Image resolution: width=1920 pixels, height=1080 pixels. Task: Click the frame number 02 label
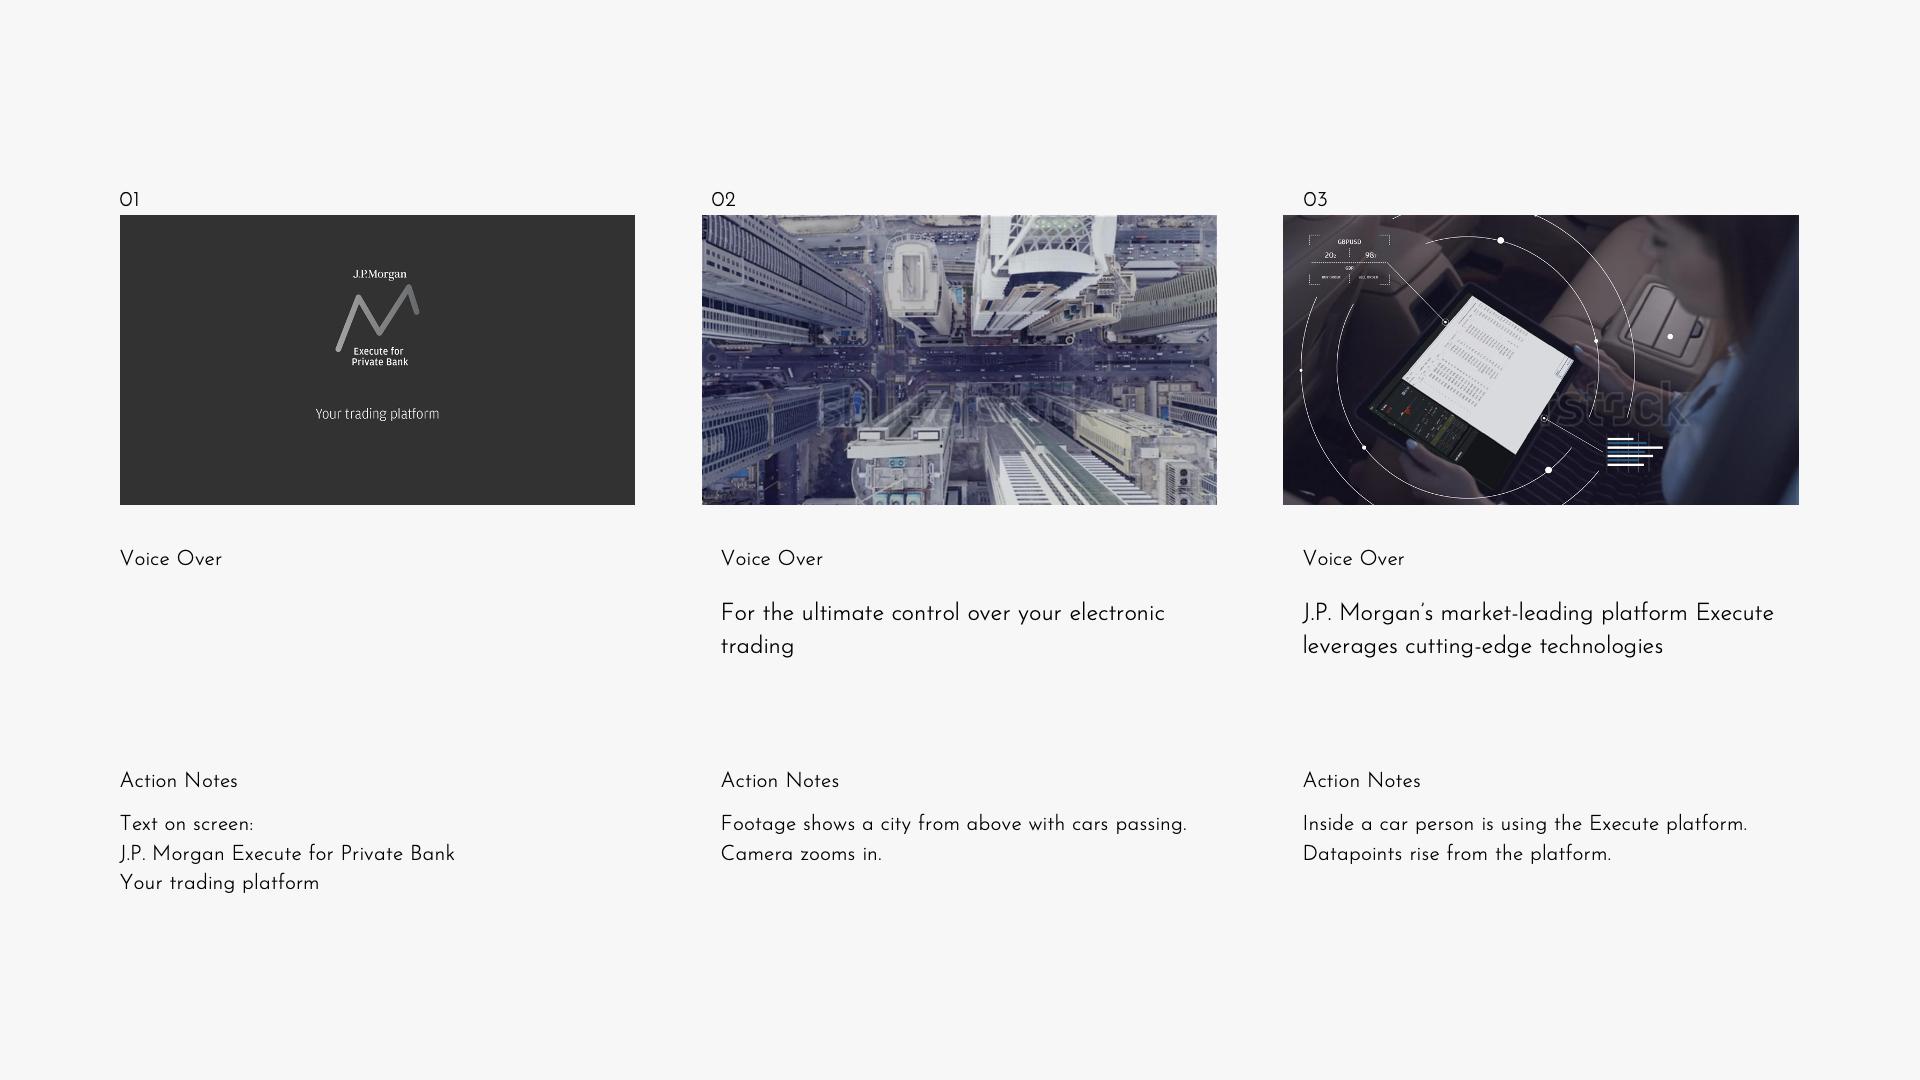[x=723, y=200]
